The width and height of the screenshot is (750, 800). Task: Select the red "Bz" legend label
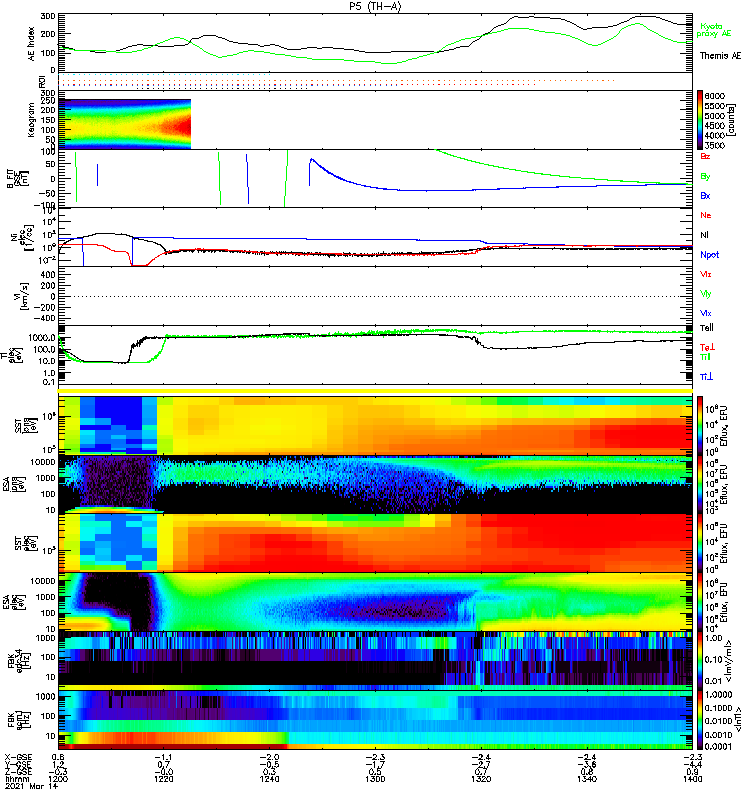[705, 156]
